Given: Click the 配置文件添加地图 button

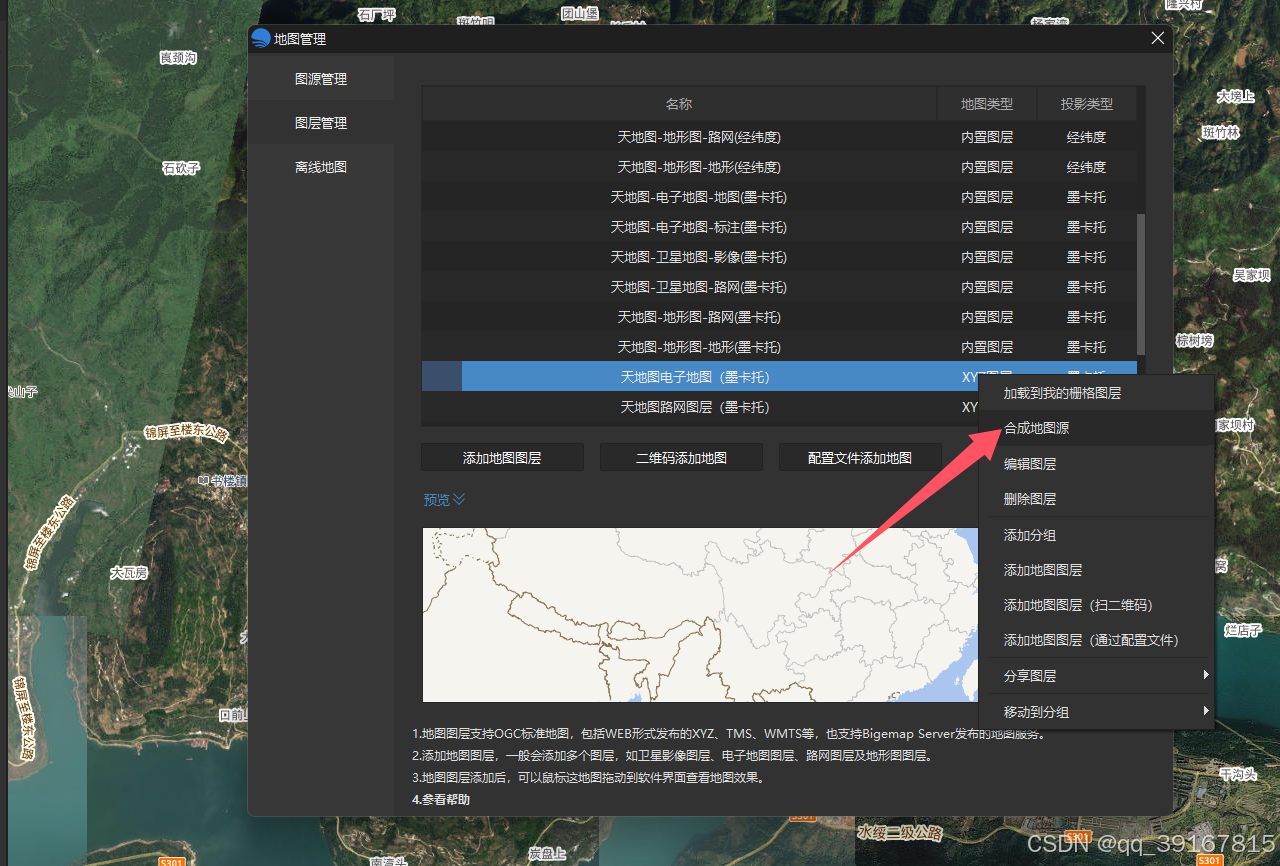Looking at the screenshot, I should pyautogui.click(x=860, y=458).
